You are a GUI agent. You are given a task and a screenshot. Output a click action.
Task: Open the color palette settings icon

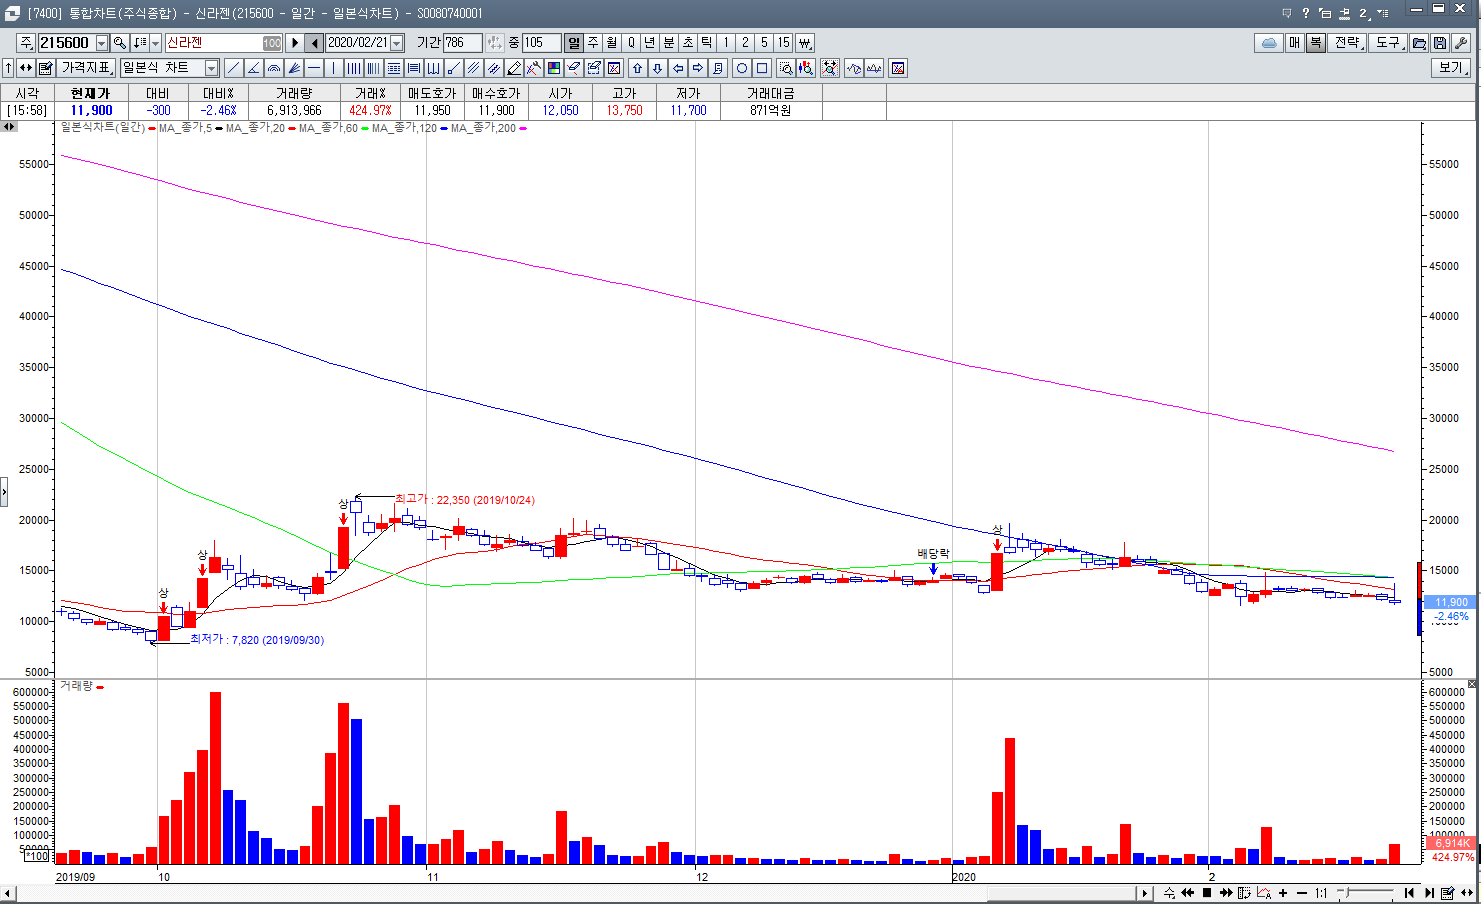(x=553, y=68)
